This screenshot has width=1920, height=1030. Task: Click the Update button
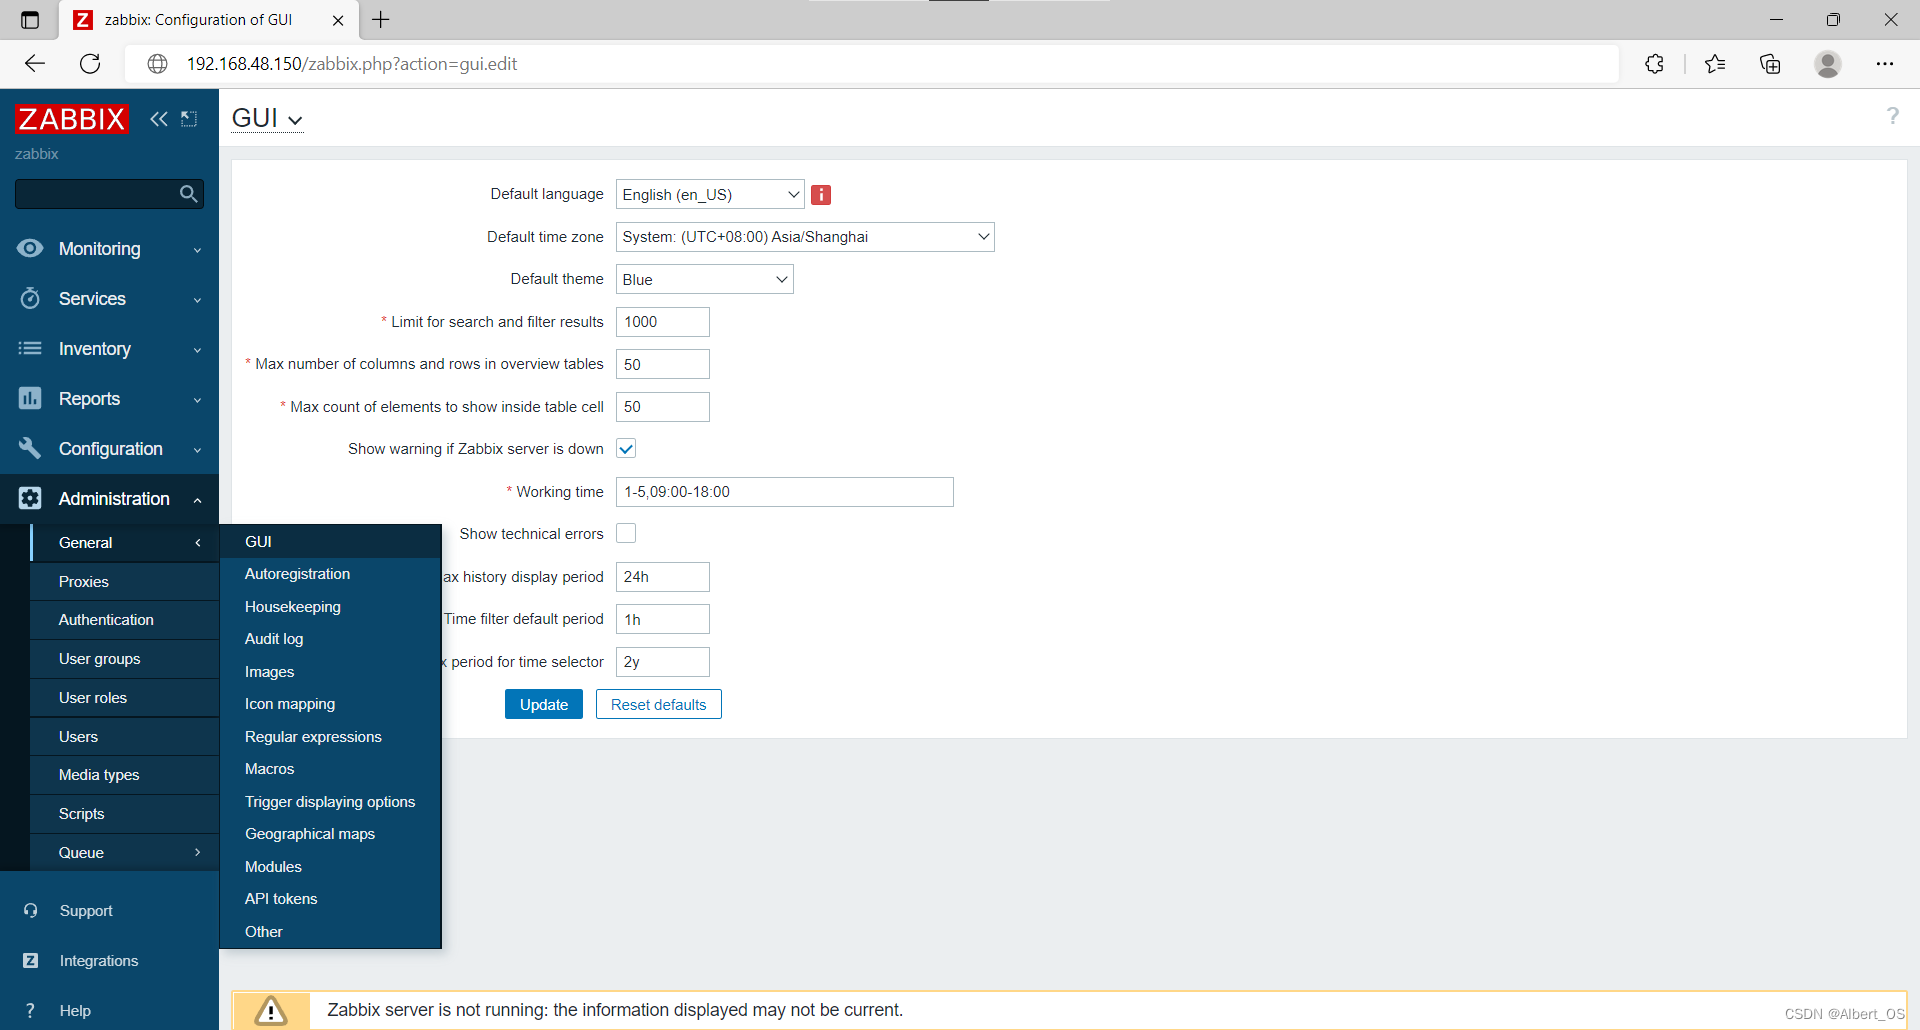(544, 704)
